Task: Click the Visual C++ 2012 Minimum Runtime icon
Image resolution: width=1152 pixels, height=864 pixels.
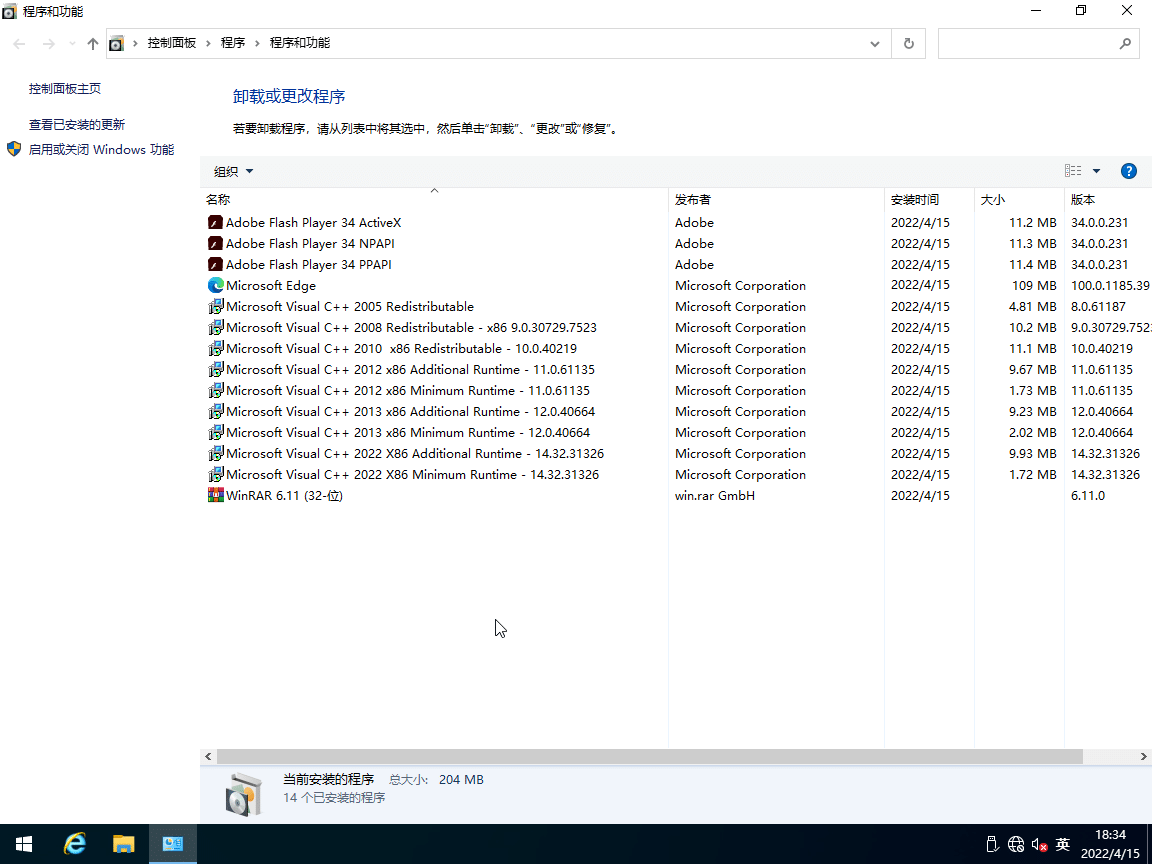Action: click(x=215, y=390)
